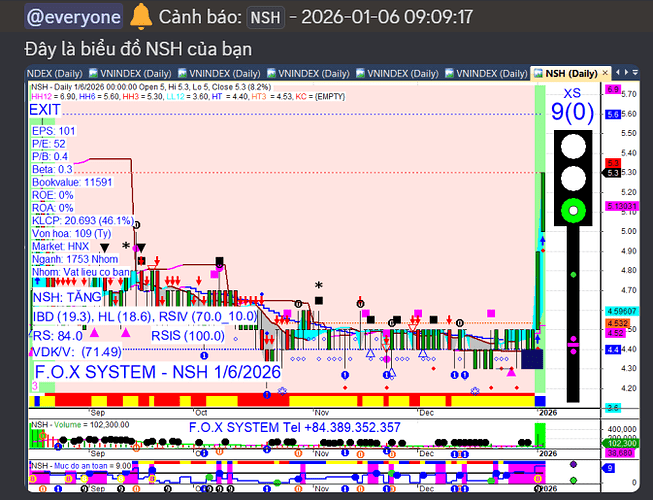Image resolution: width=653 pixels, height=500 pixels.
Task: Click F.O.X SYSTEM Tel +84.389.352.357 text
Action: coord(294,428)
